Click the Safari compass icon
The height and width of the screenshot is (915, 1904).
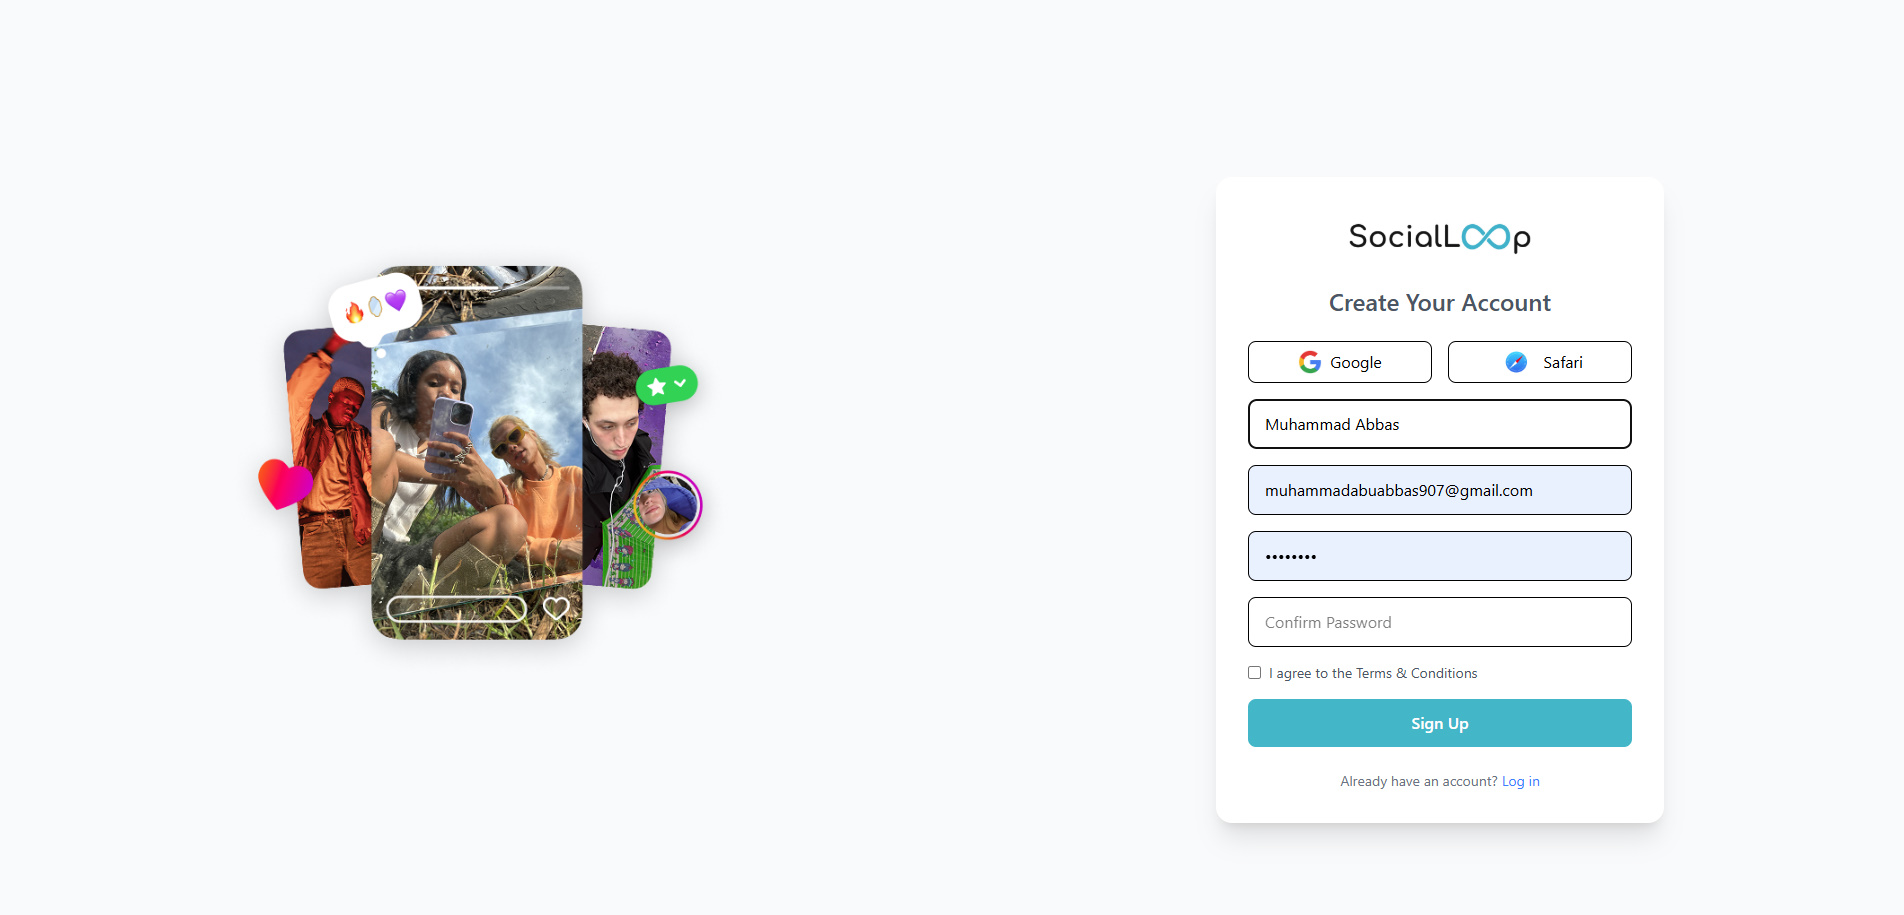pyautogui.click(x=1516, y=362)
